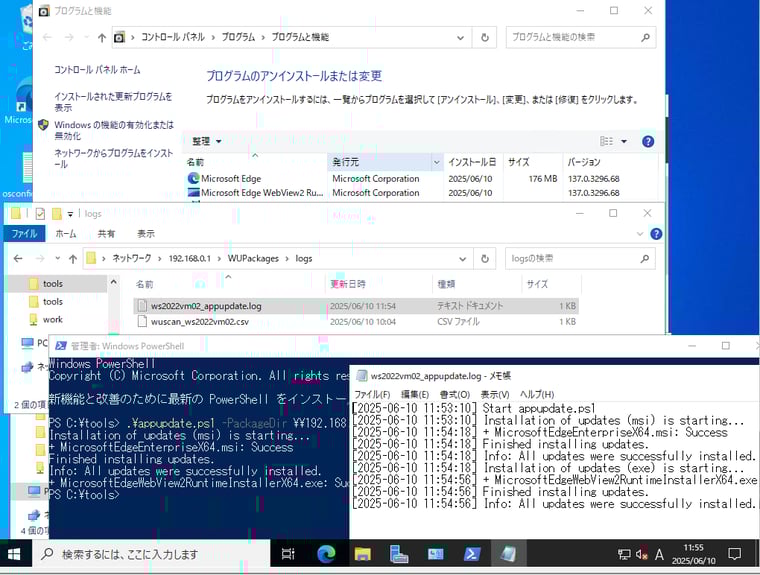Switch to PowerShell taskbar icon
The width and height of the screenshot is (760, 575).
point(472,554)
